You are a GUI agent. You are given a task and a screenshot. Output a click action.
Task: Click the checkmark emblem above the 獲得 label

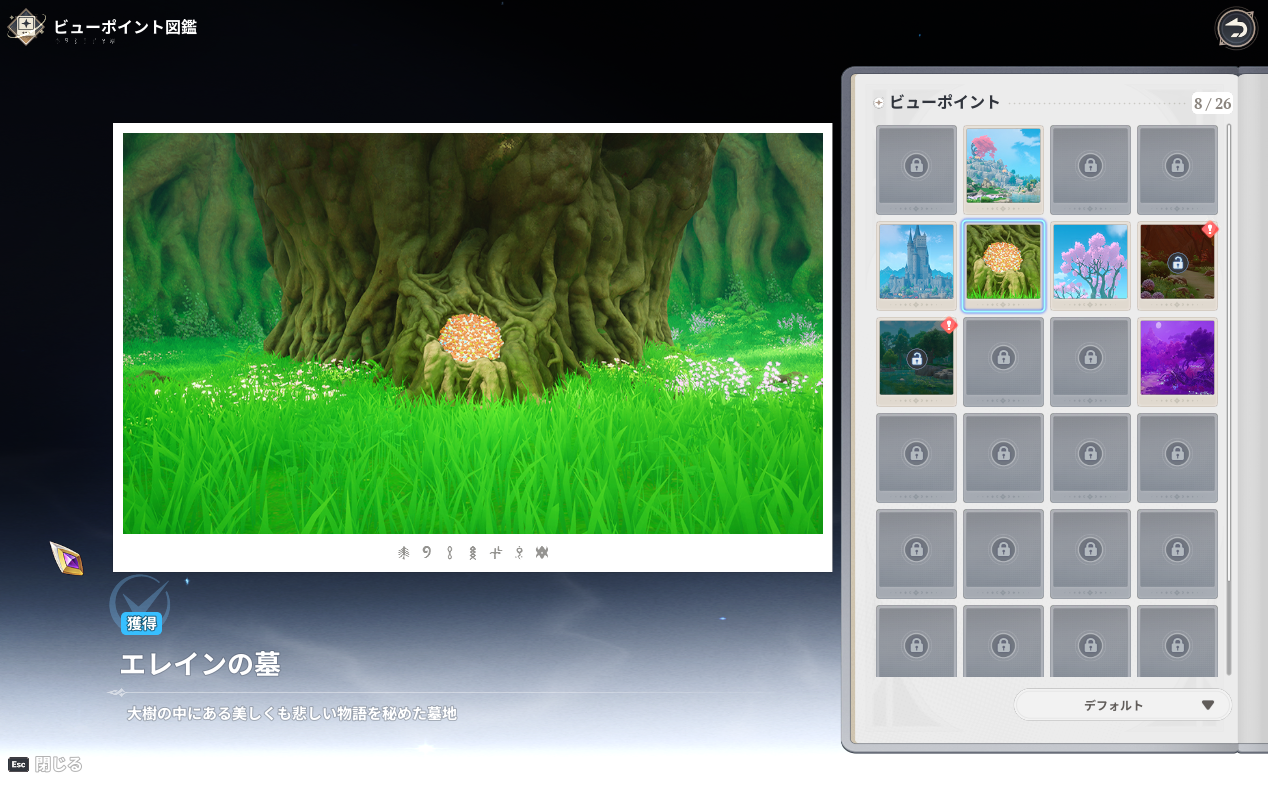[x=138, y=597]
